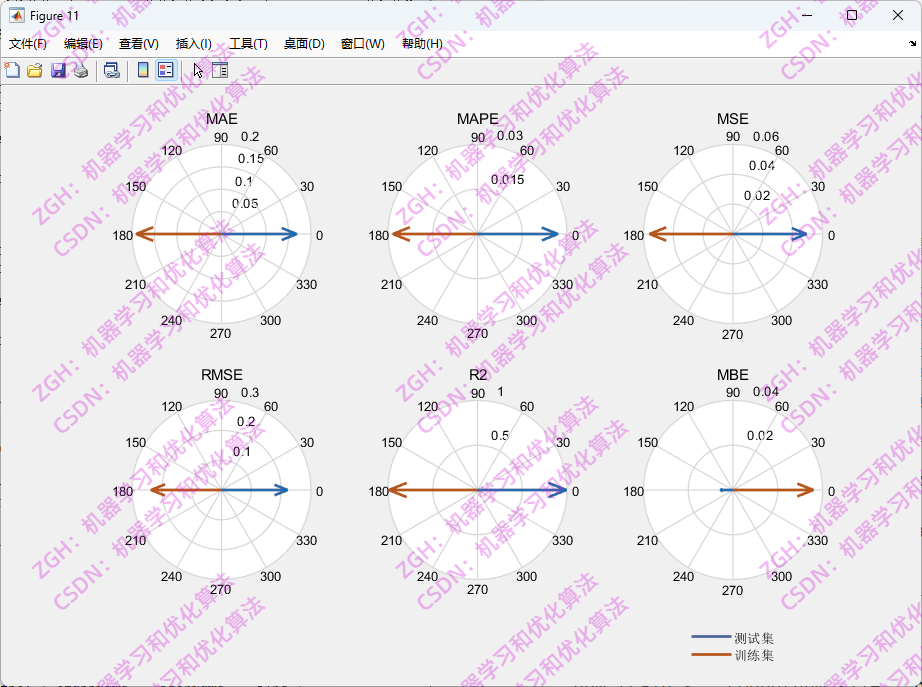Select the 训练集 legend entry

coord(754,655)
